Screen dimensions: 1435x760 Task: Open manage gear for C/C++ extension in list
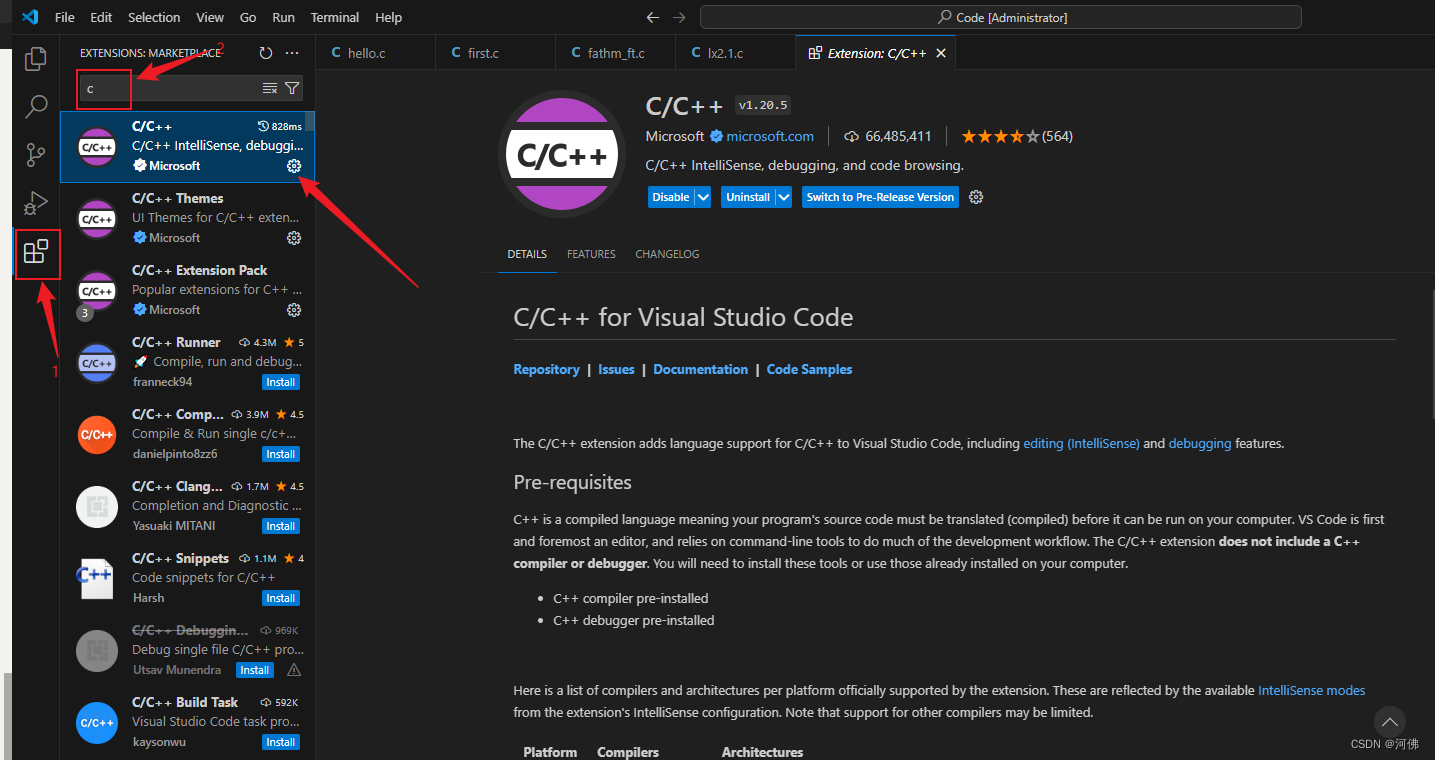click(294, 166)
